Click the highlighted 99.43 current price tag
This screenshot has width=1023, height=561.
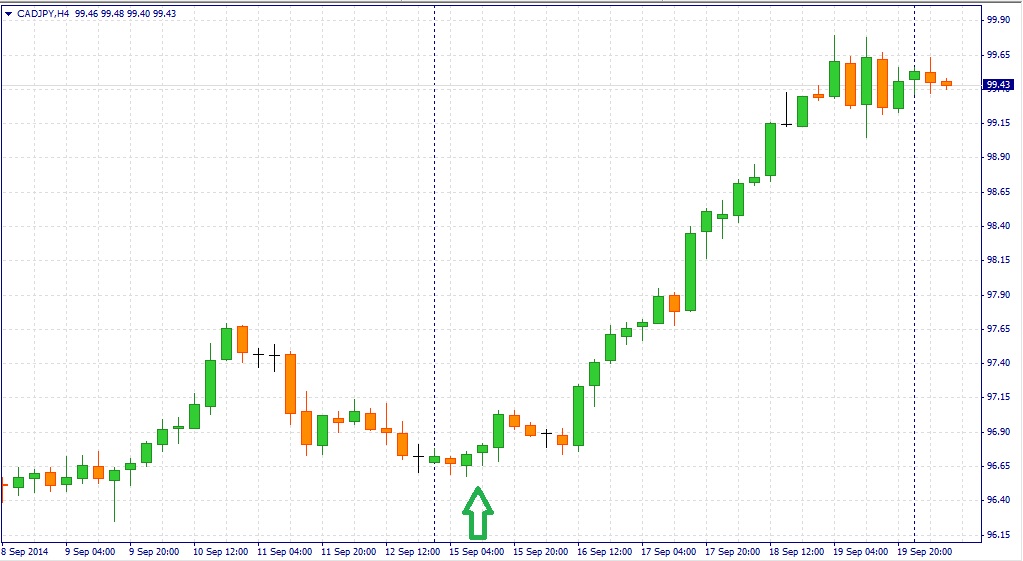(999, 85)
